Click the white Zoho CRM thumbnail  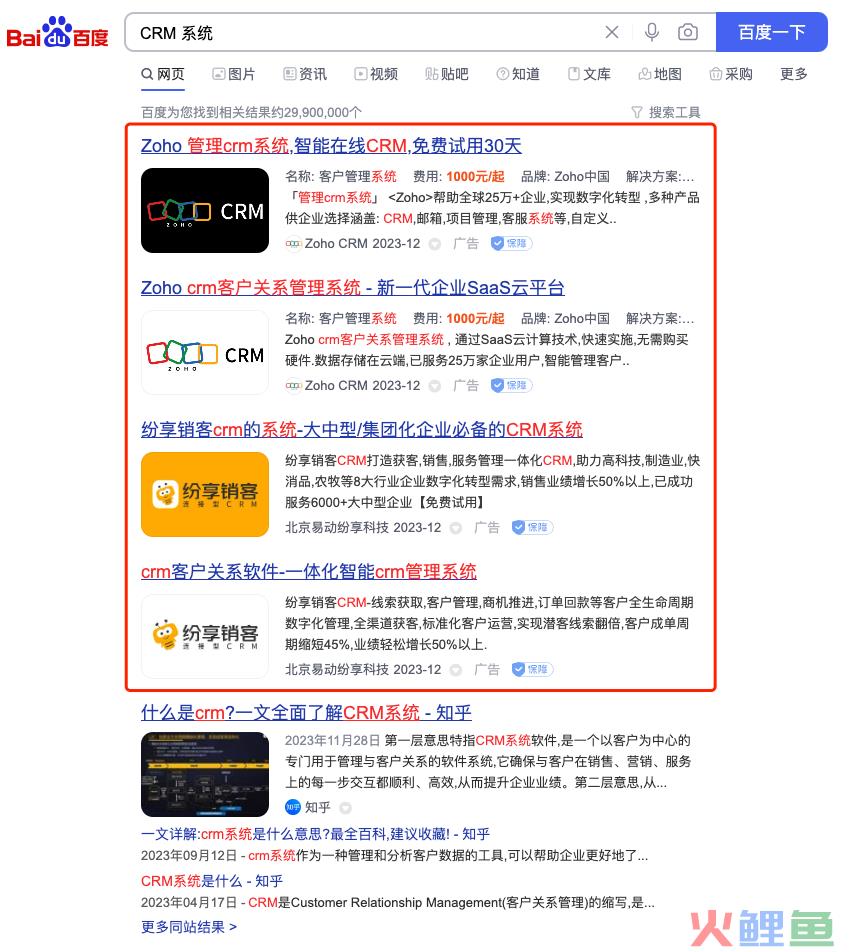pyautogui.click(x=205, y=353)
